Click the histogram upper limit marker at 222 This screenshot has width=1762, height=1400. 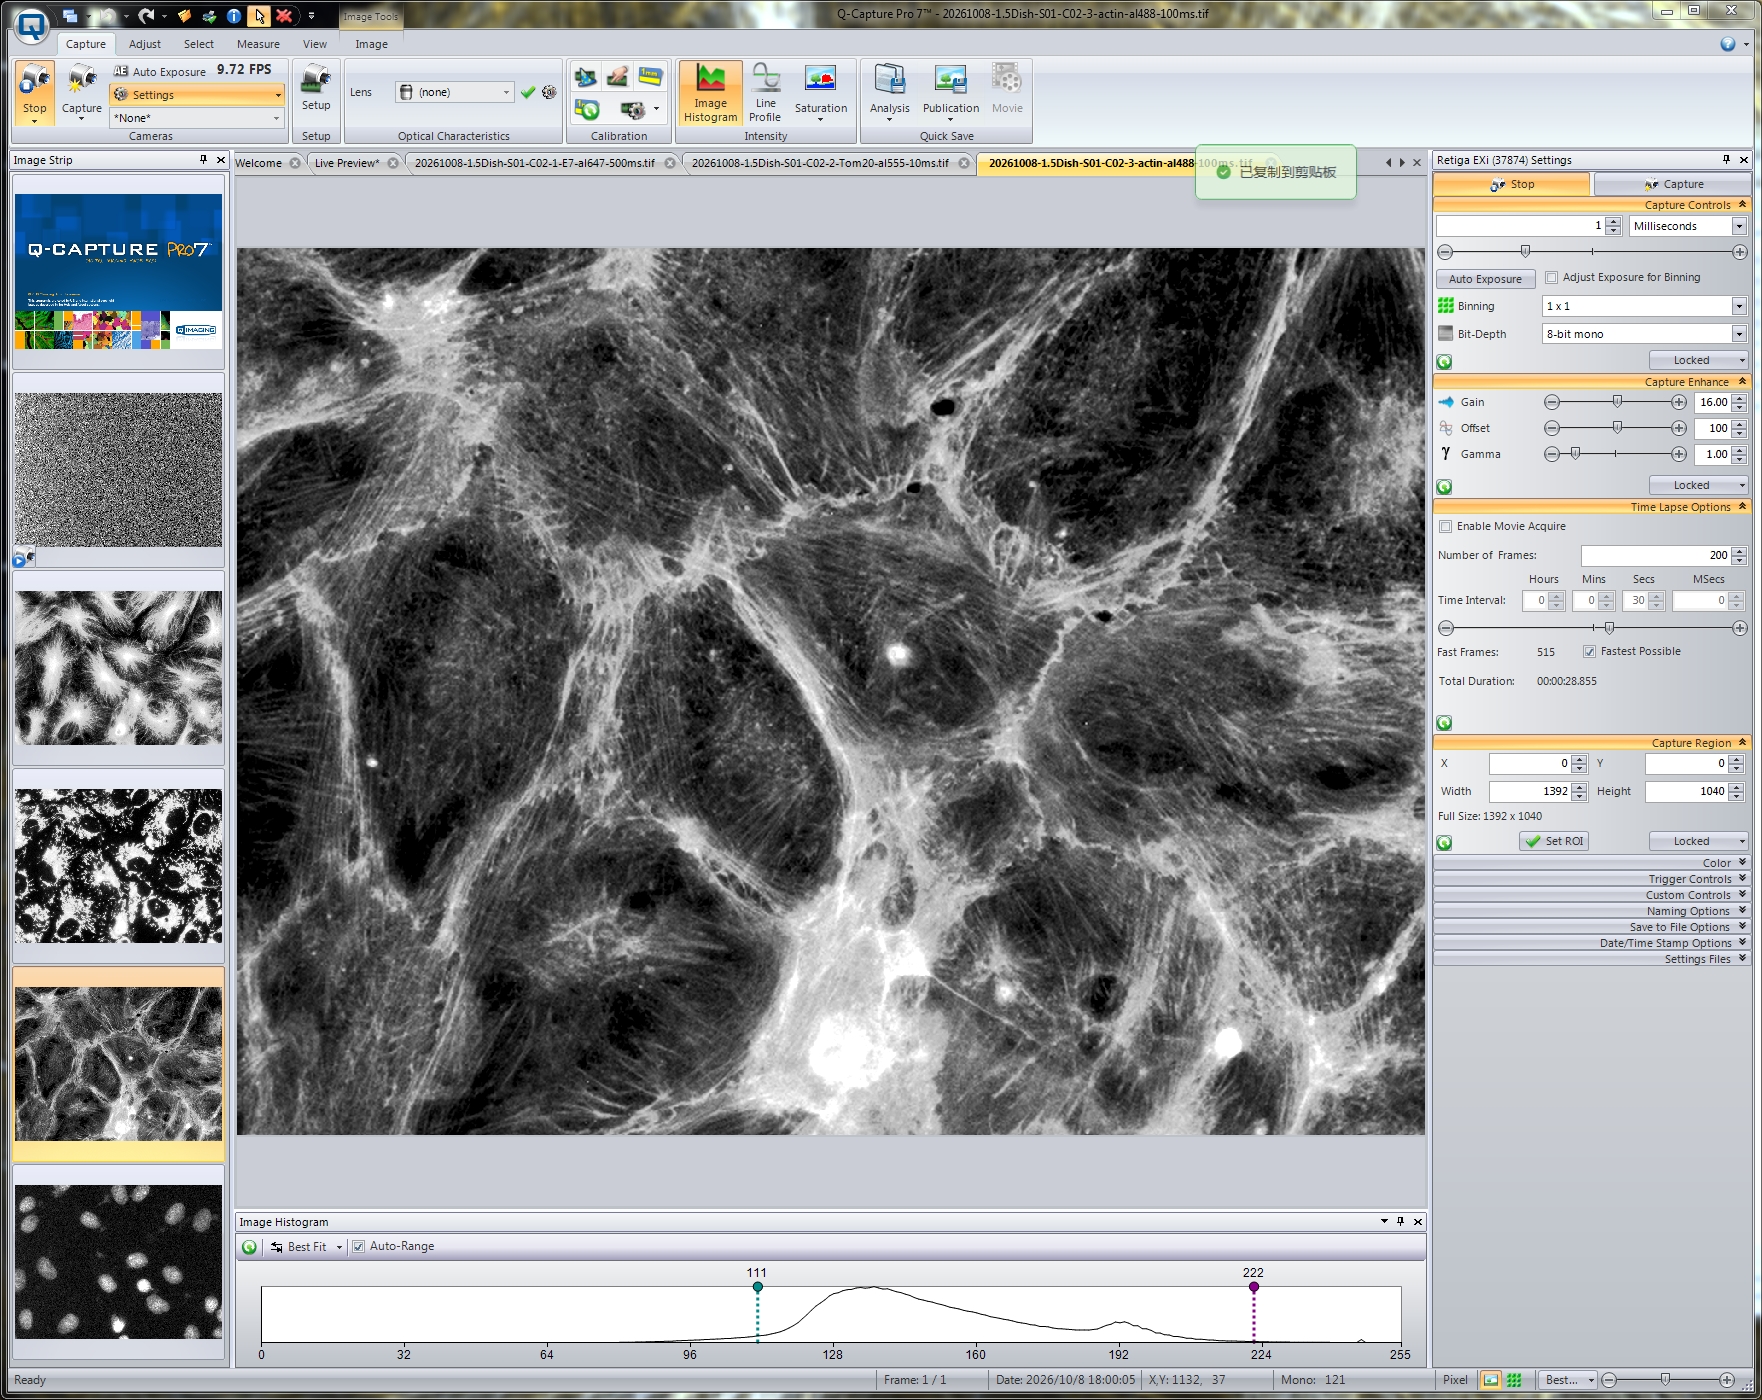1254,1287
